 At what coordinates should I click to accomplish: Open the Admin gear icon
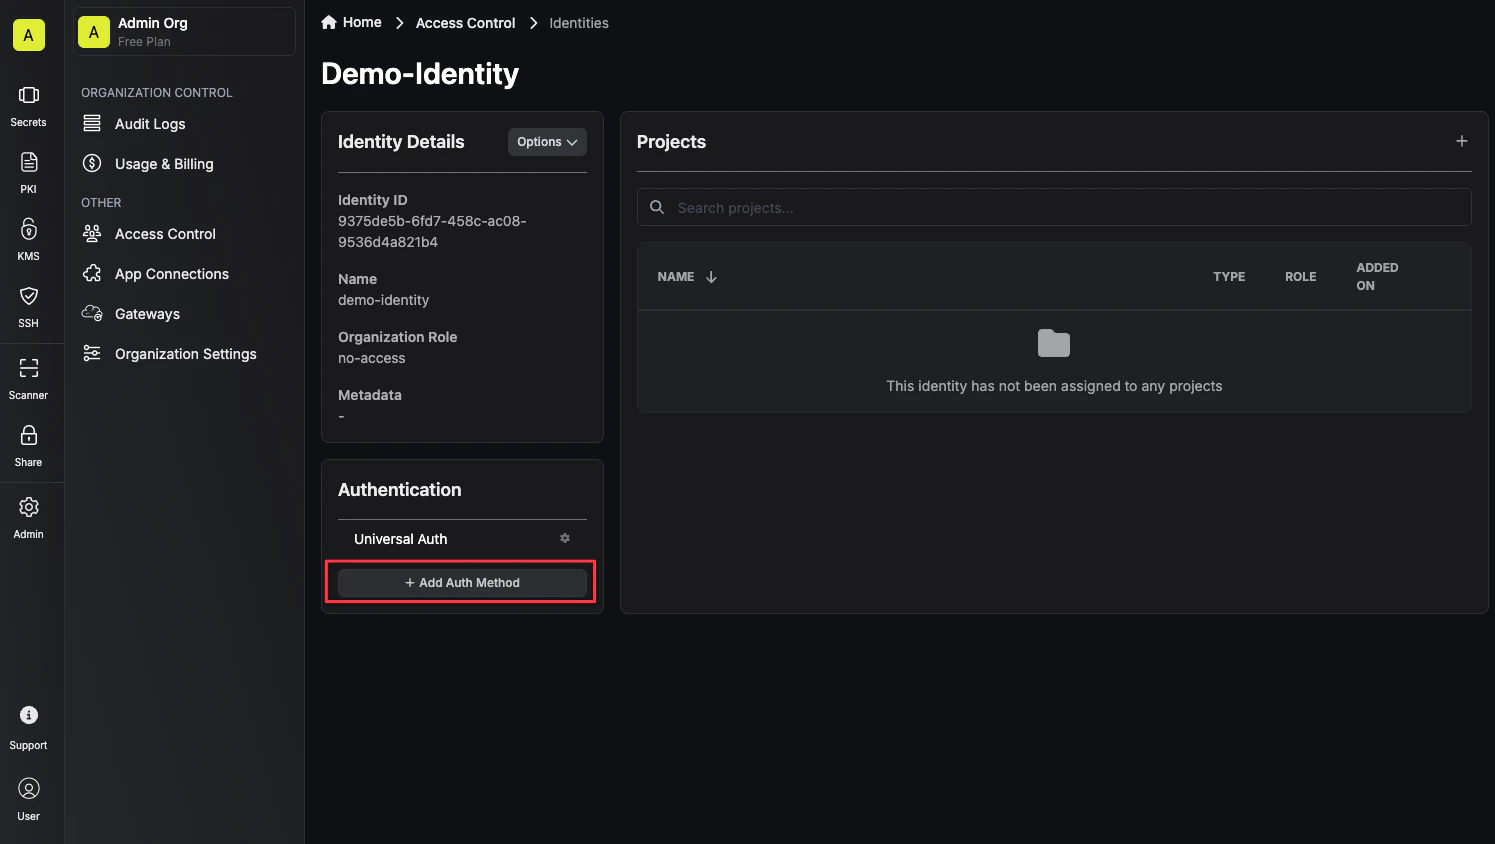29,507
